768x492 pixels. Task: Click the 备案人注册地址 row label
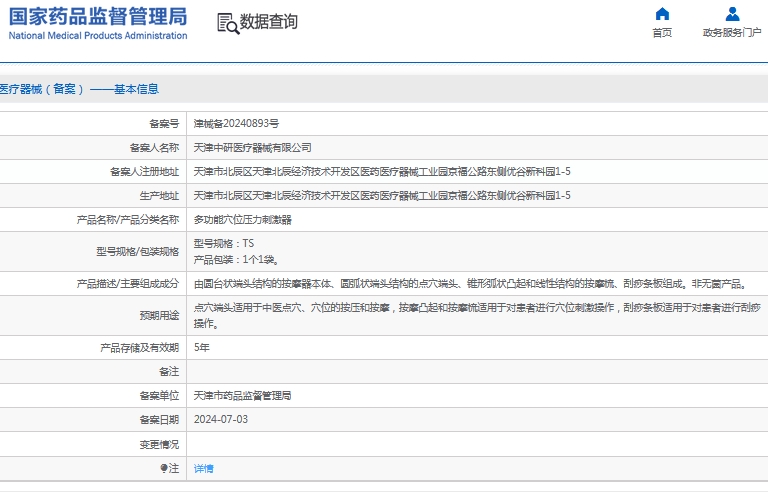click(144, 172)
